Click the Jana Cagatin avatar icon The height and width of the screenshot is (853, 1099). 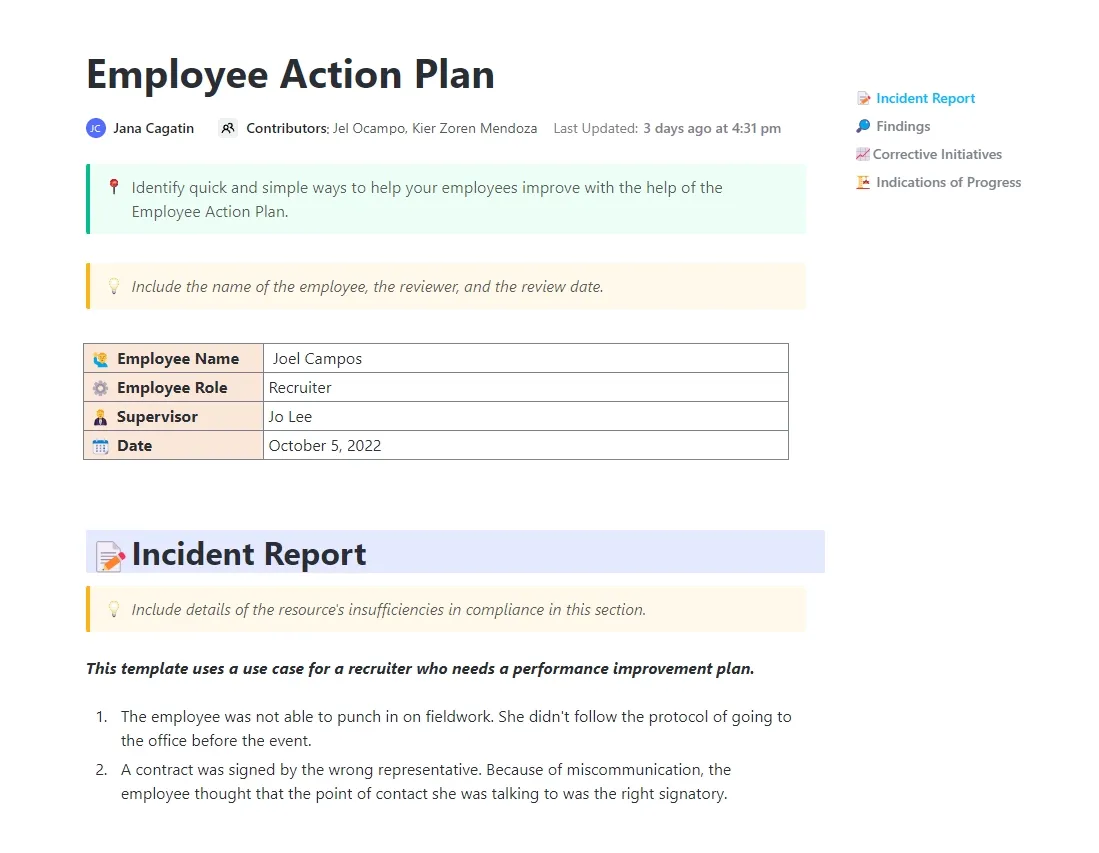click(96, 128)
